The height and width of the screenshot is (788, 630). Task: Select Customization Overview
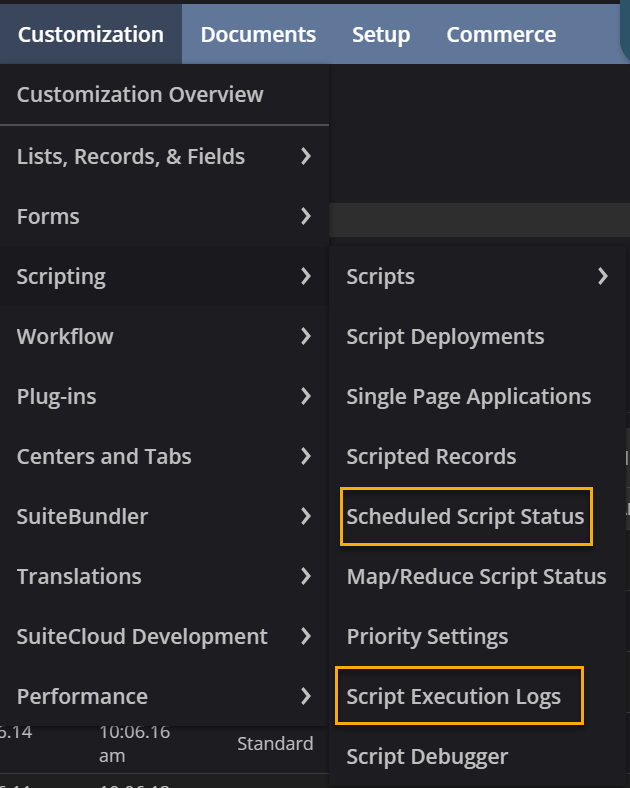tap(140, 94)
